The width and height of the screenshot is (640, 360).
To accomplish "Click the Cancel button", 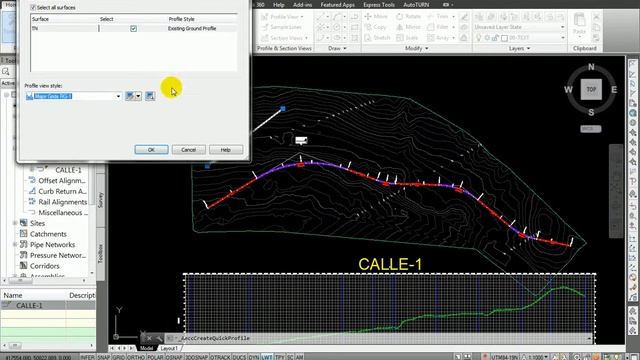I will click(189, 150).
